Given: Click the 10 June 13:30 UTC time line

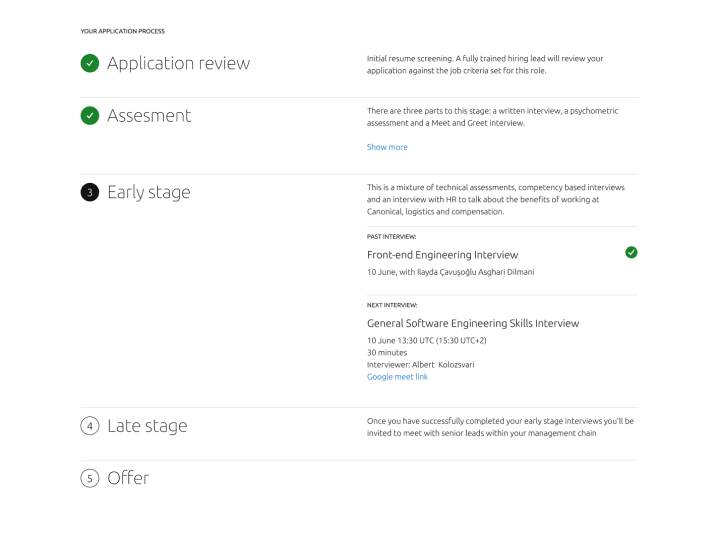Looking at the screenshot, I should pos(427,340).
